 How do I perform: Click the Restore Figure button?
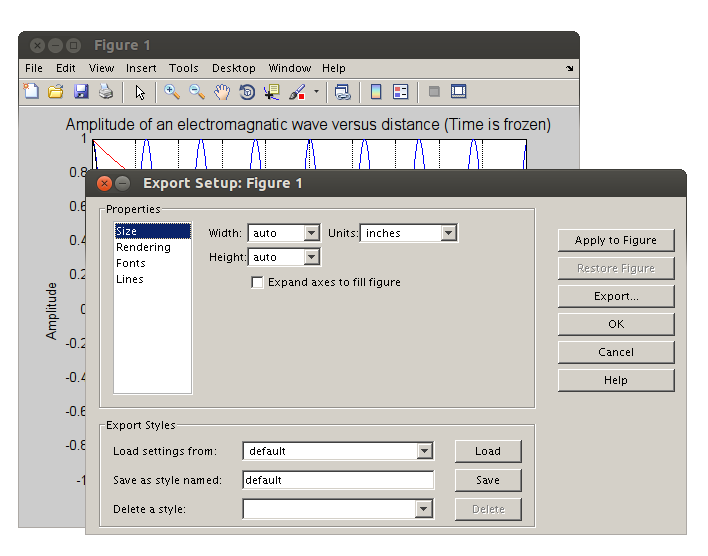[x=616, y=268]
